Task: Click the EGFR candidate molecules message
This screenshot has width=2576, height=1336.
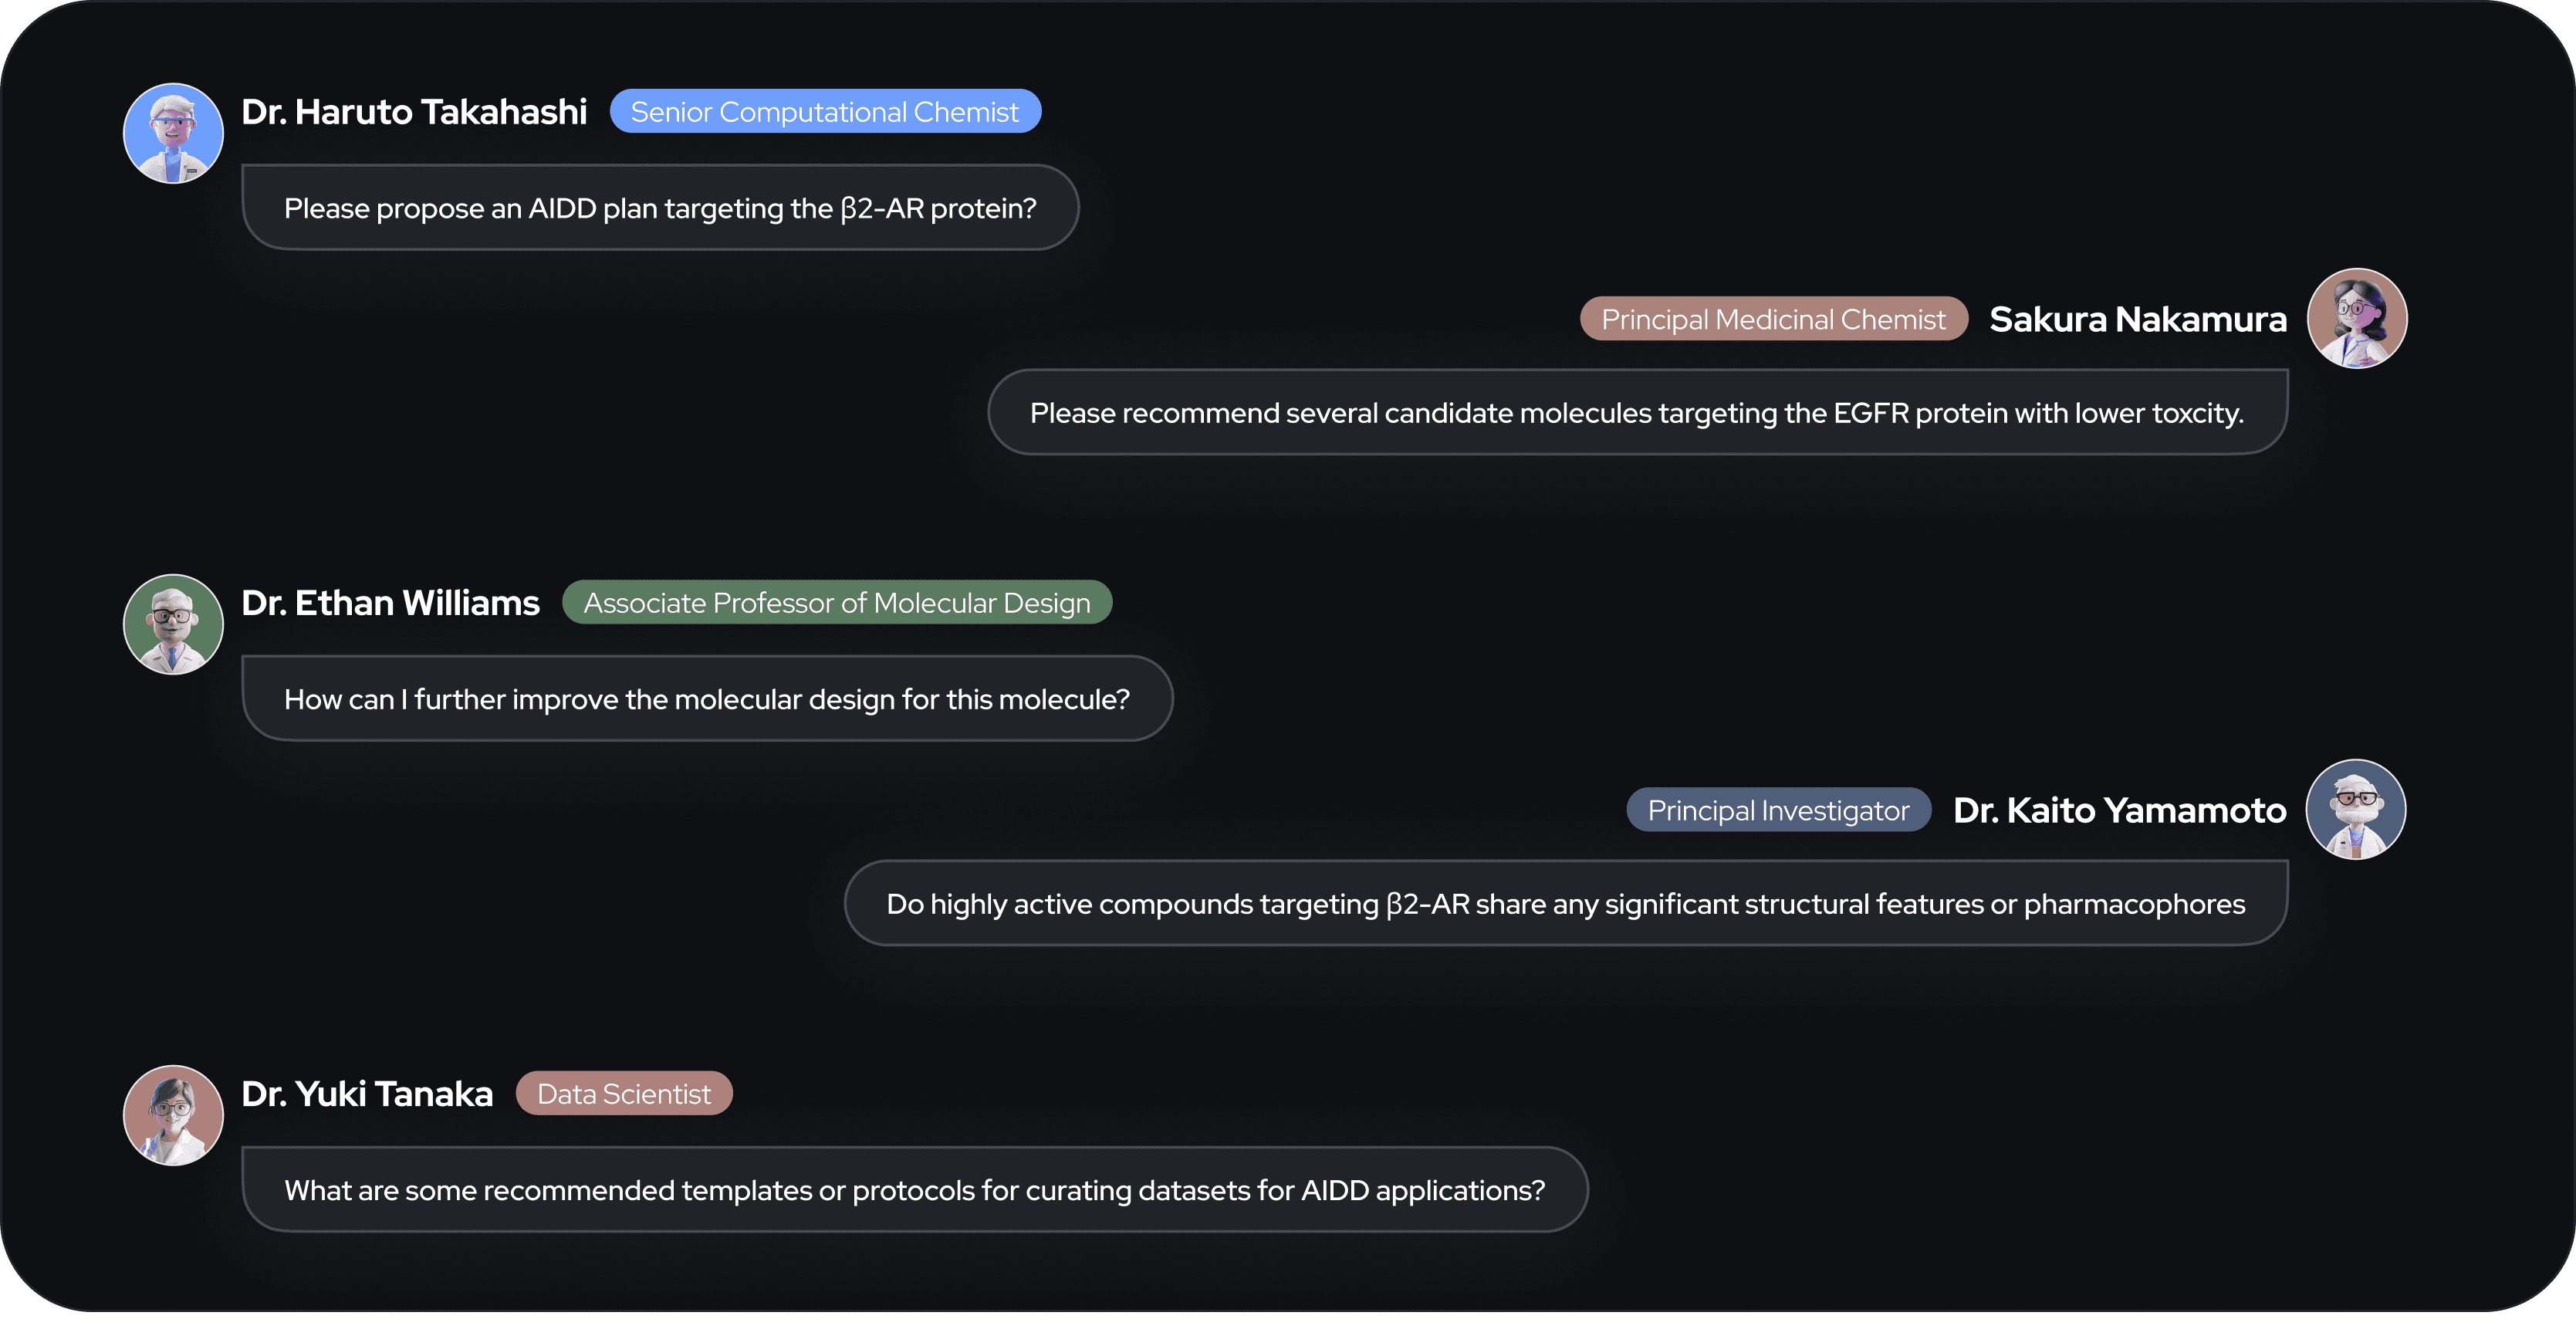Action: click(1637, 413)
